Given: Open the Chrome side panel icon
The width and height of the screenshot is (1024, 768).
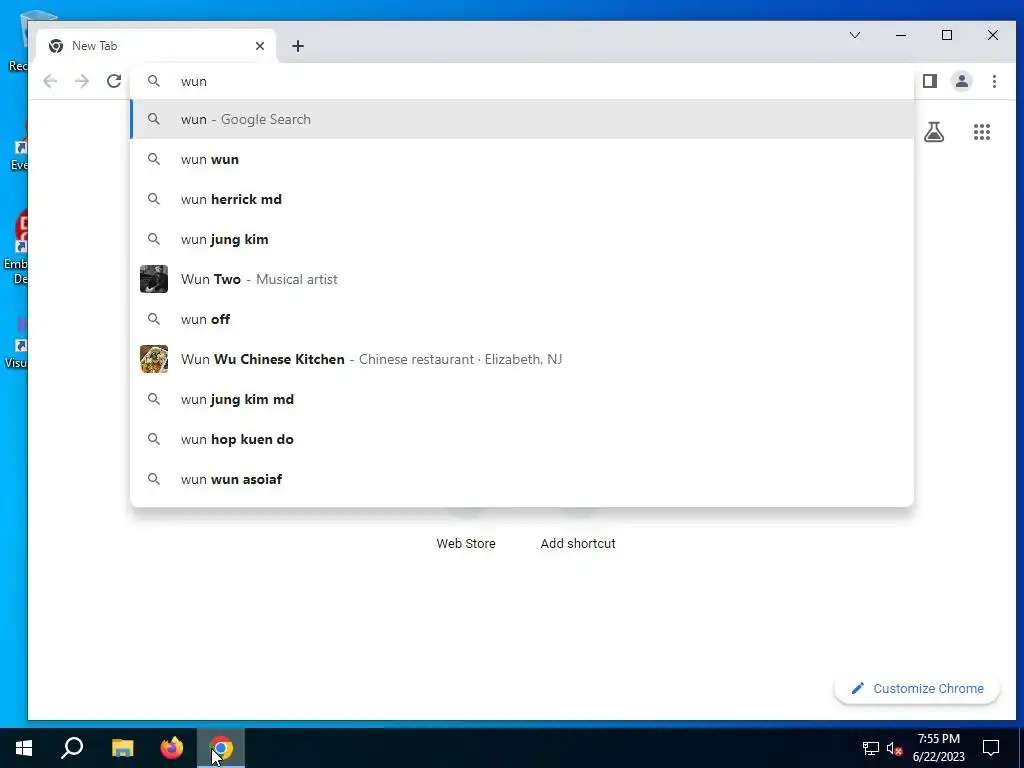Looking at the screenshot, I should 930,81.
